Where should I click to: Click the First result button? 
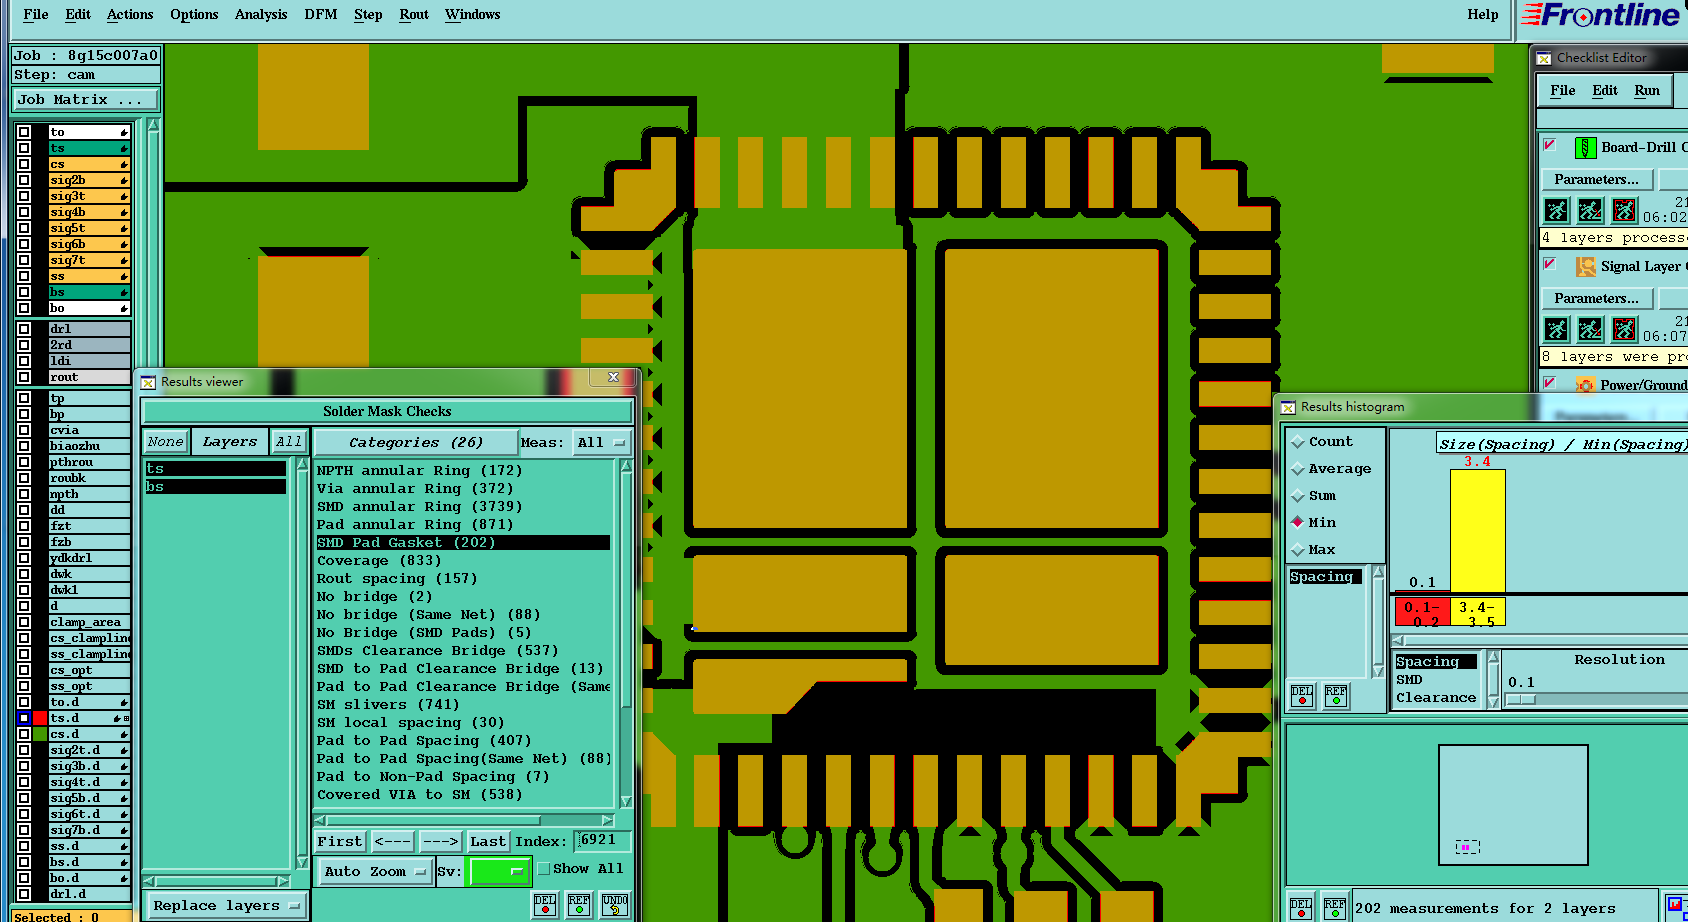click(340, 842)
